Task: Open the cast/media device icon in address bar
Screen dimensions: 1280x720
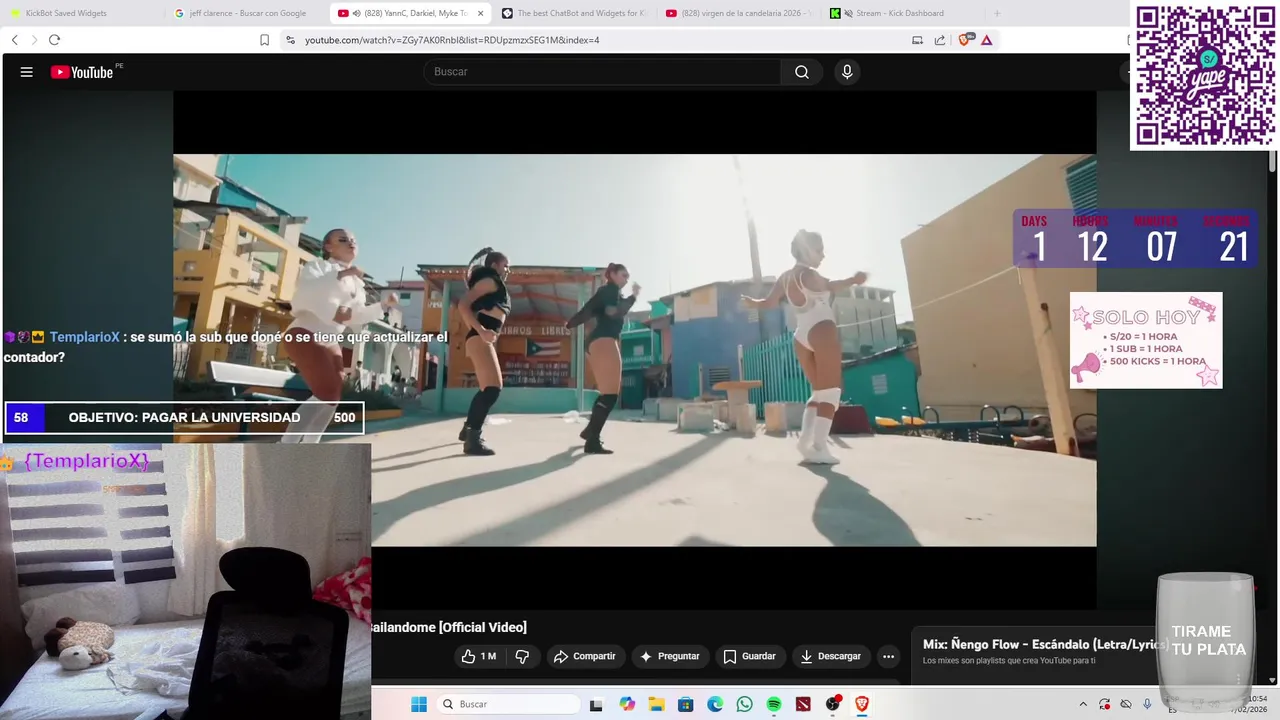Action: (917, 40)
